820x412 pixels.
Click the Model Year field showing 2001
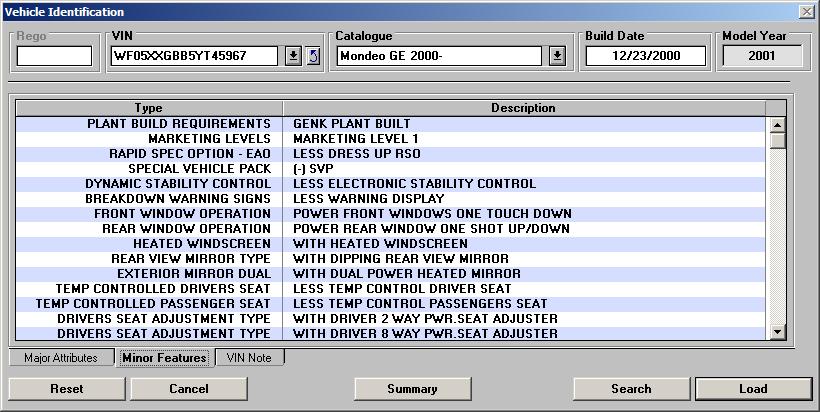[762, 56]
